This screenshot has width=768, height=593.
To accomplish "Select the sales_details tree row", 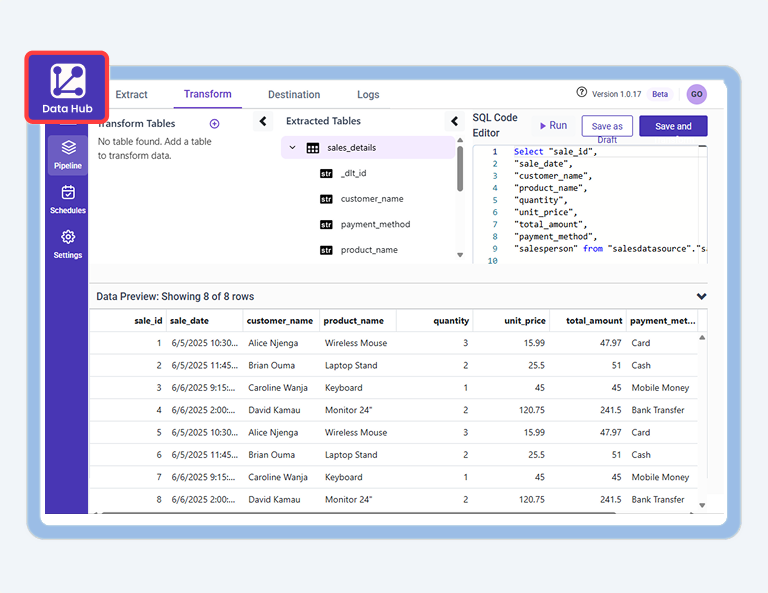I will coord(367,147).
